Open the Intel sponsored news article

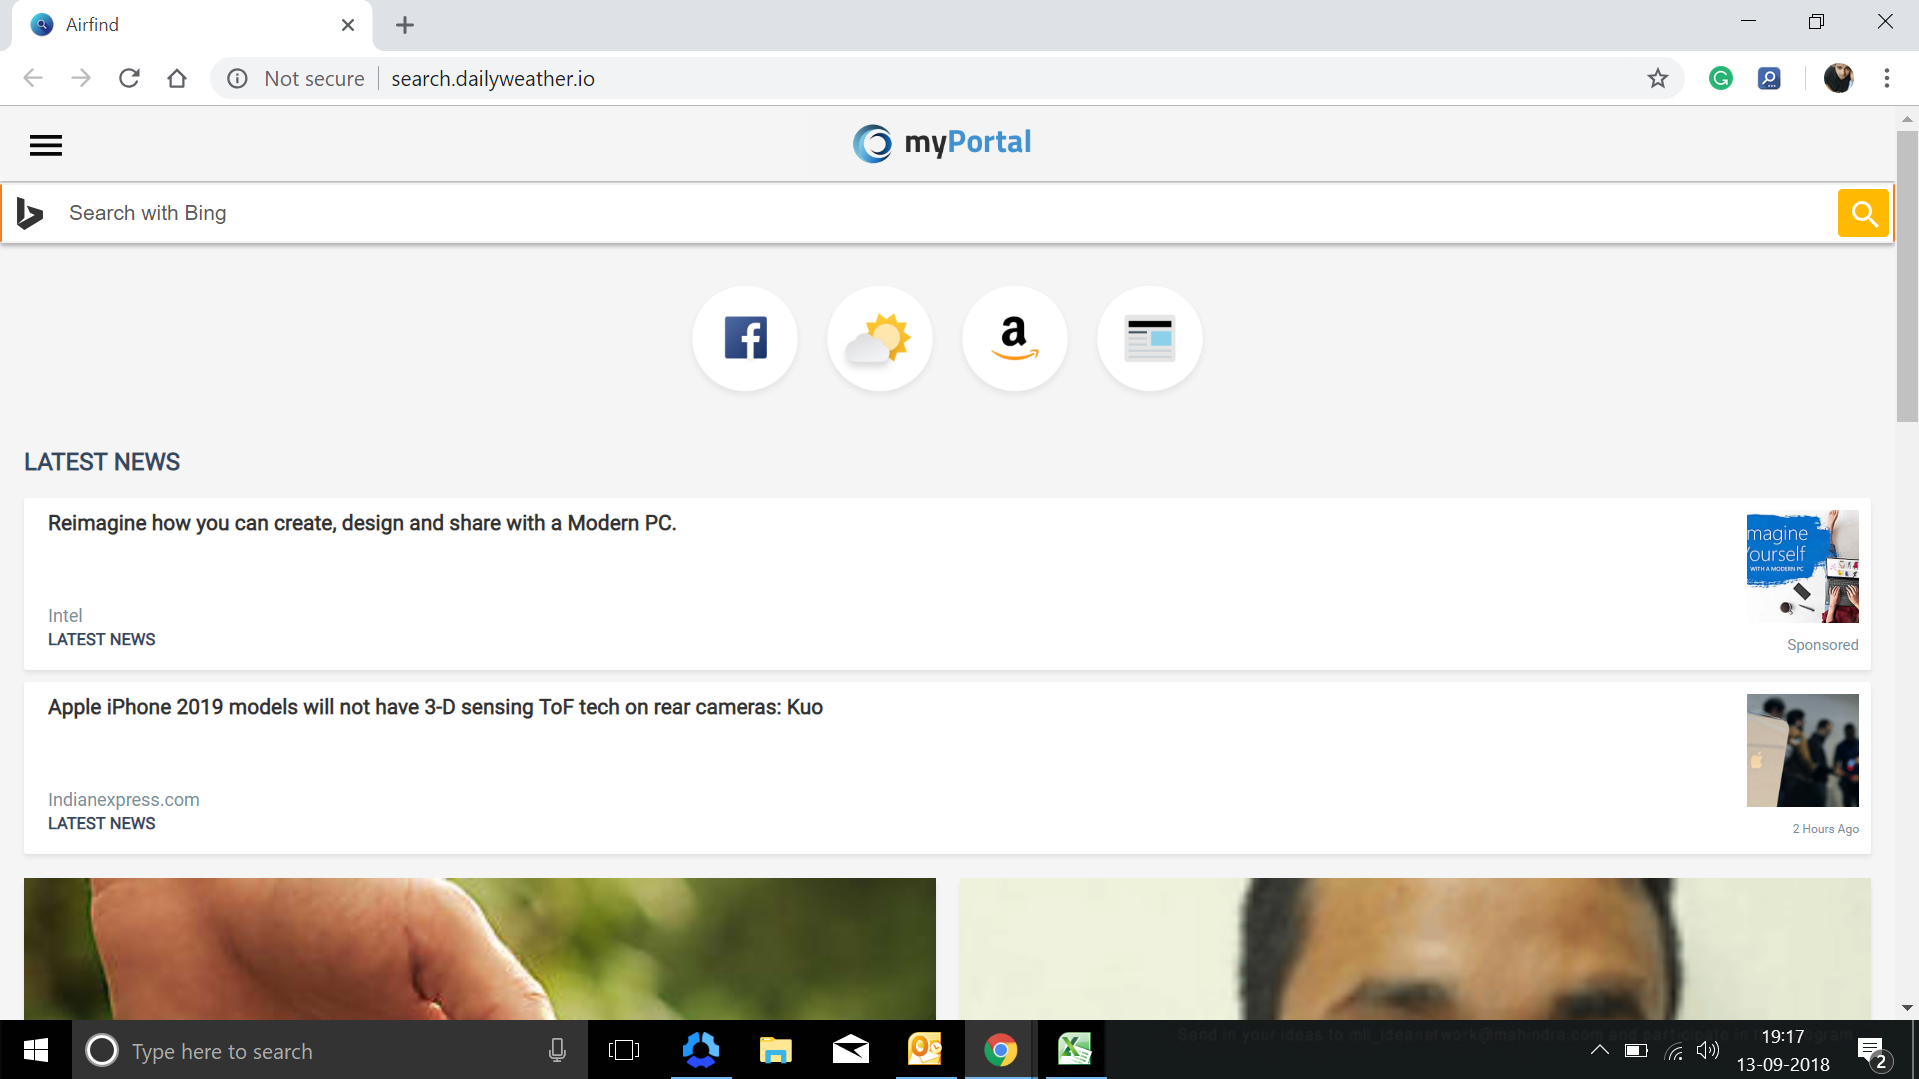[x=361, y=522]
